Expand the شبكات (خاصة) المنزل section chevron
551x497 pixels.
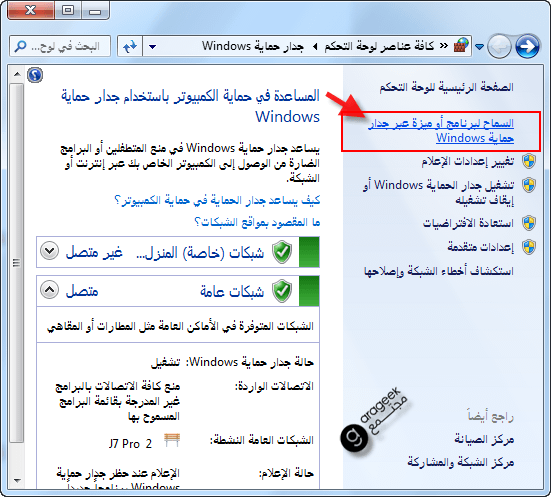click(49, 251)
